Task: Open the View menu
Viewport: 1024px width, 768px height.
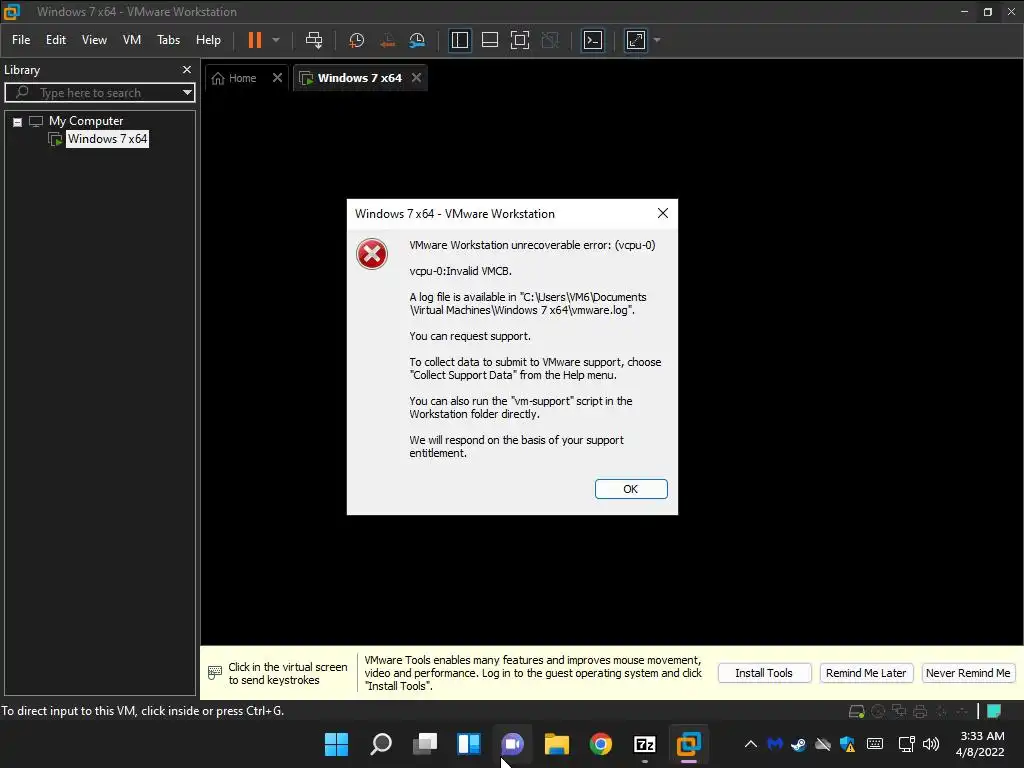Action: 94,40
